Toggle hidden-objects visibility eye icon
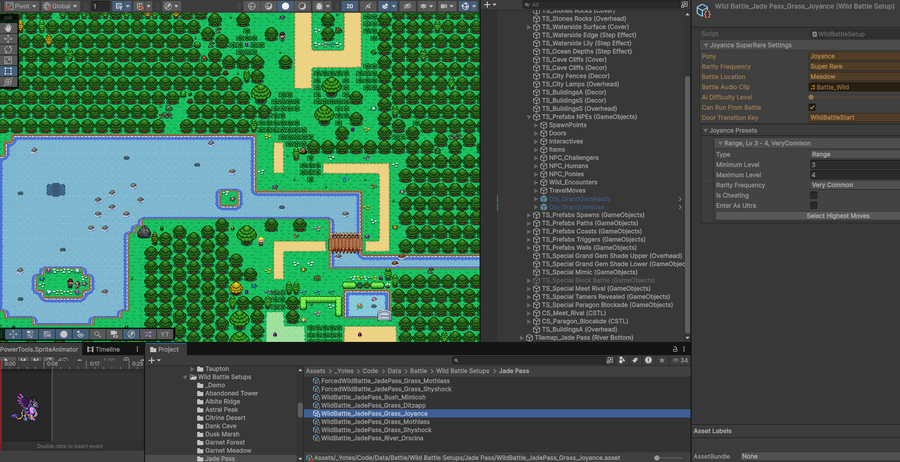900x462 pixels. click(x=408, y=6)
